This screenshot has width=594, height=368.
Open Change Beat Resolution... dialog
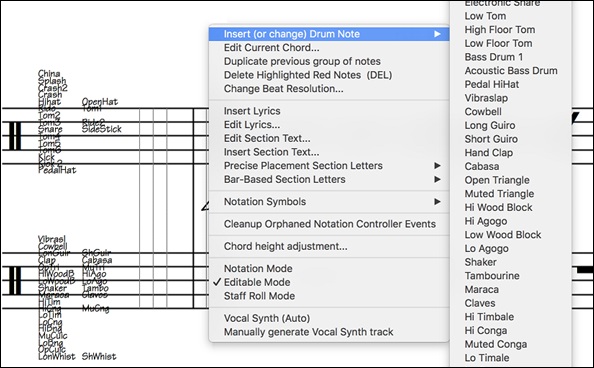pyautogui.click(x=329, y=89)
